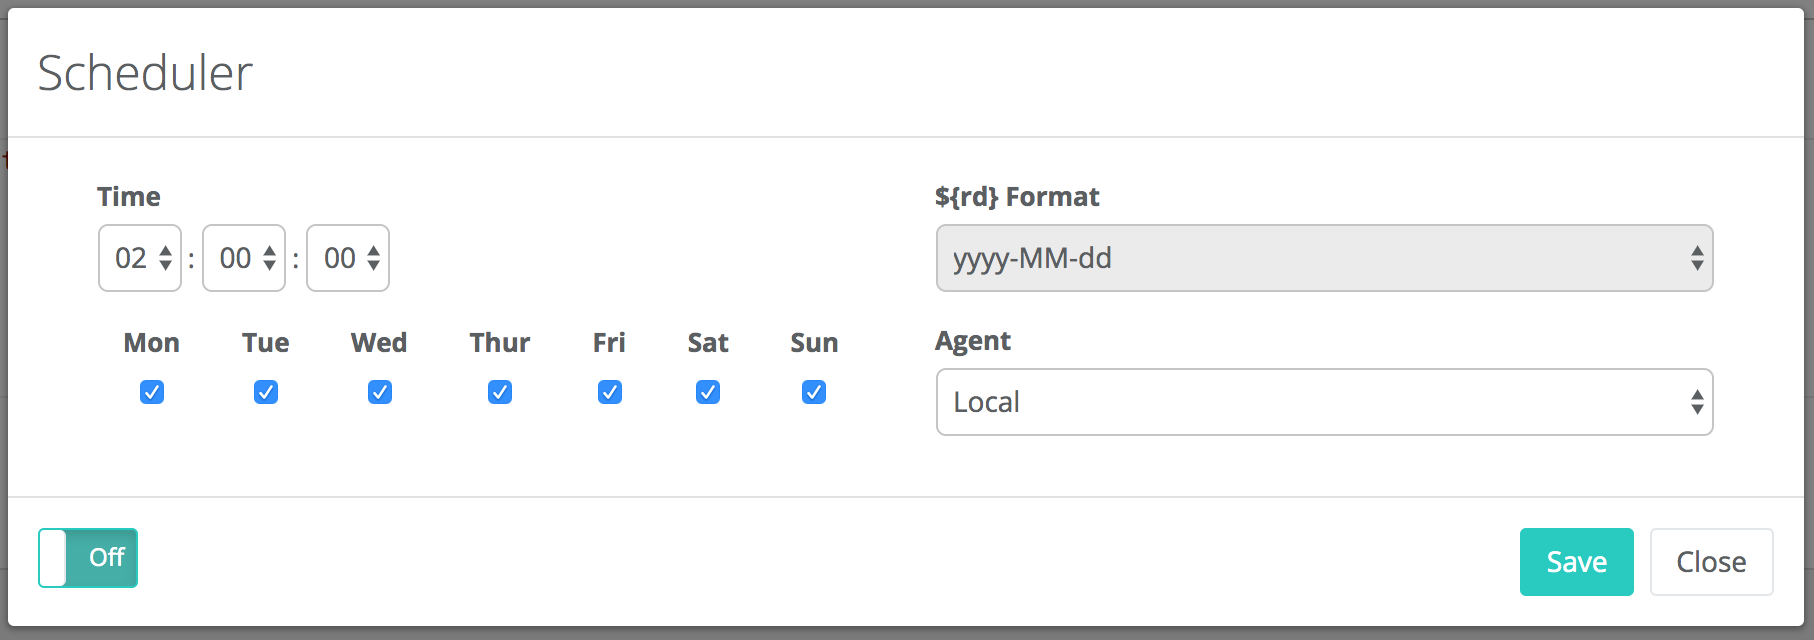1814x640 pixels.
Task: Click the format dropdown arrow icon
Action: pos(1697,258)
